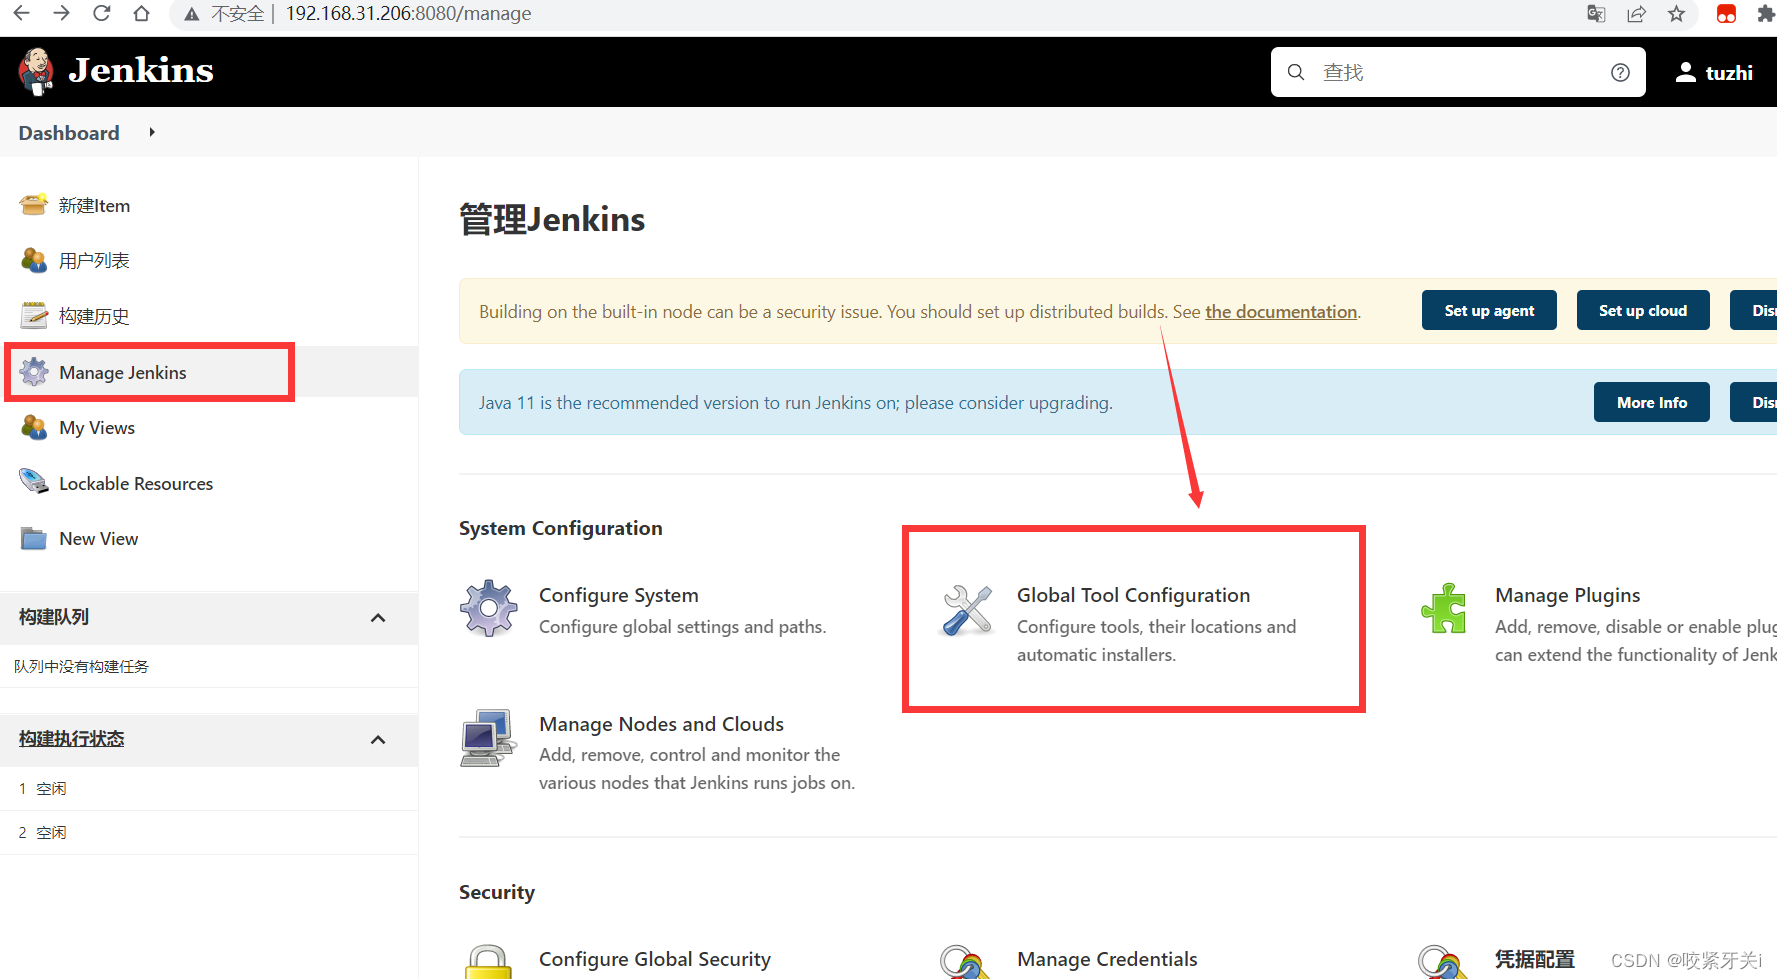The width and height of the screenshot is (1777, 979).
Task: Bookmark this page with the star icon
Action: click(1677, 14)
